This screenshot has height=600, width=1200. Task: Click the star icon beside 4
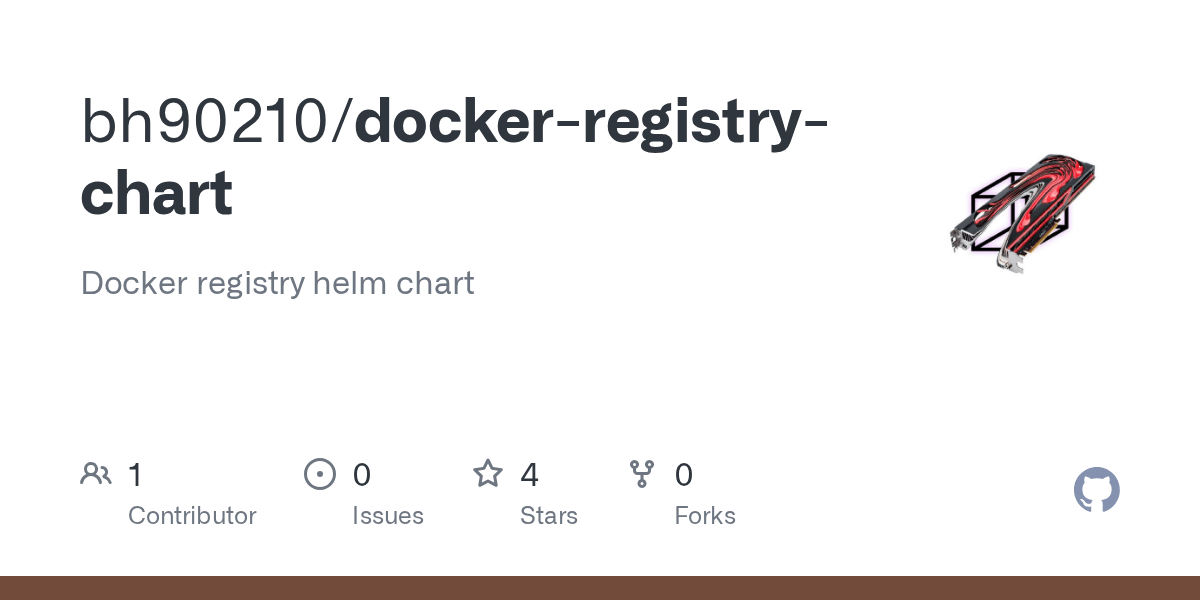pos(488,473)
